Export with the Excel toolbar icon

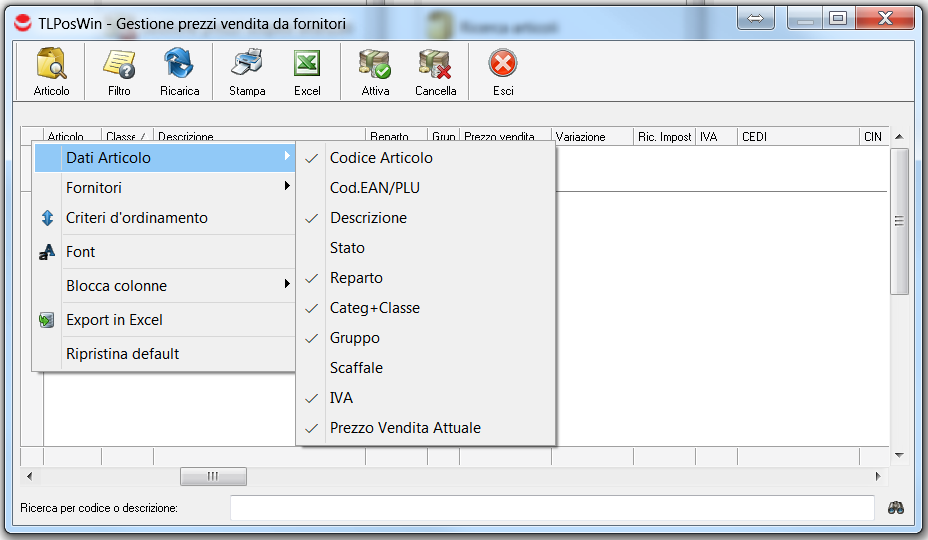coord(307,63)
